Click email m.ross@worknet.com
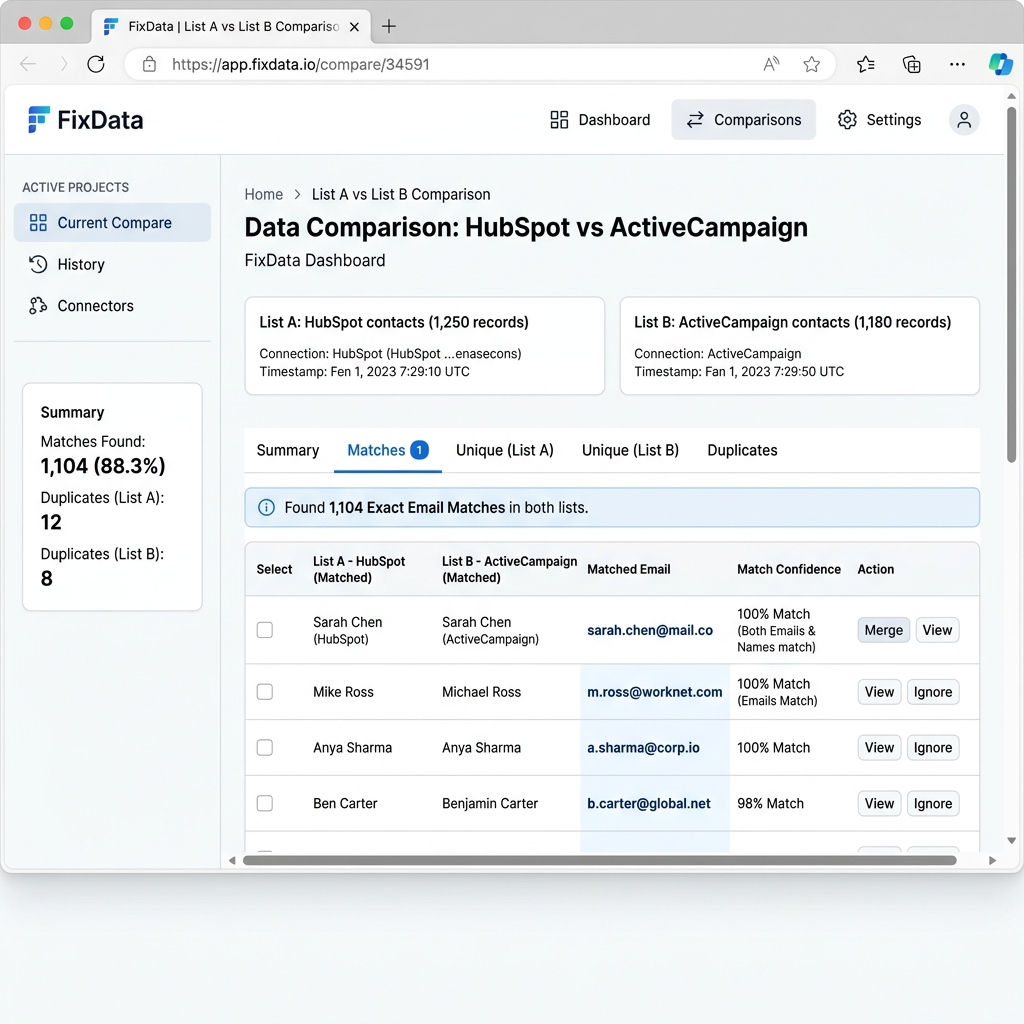Image resolution: width=1024 pixels, height=1024 pixels. [654, 692]
